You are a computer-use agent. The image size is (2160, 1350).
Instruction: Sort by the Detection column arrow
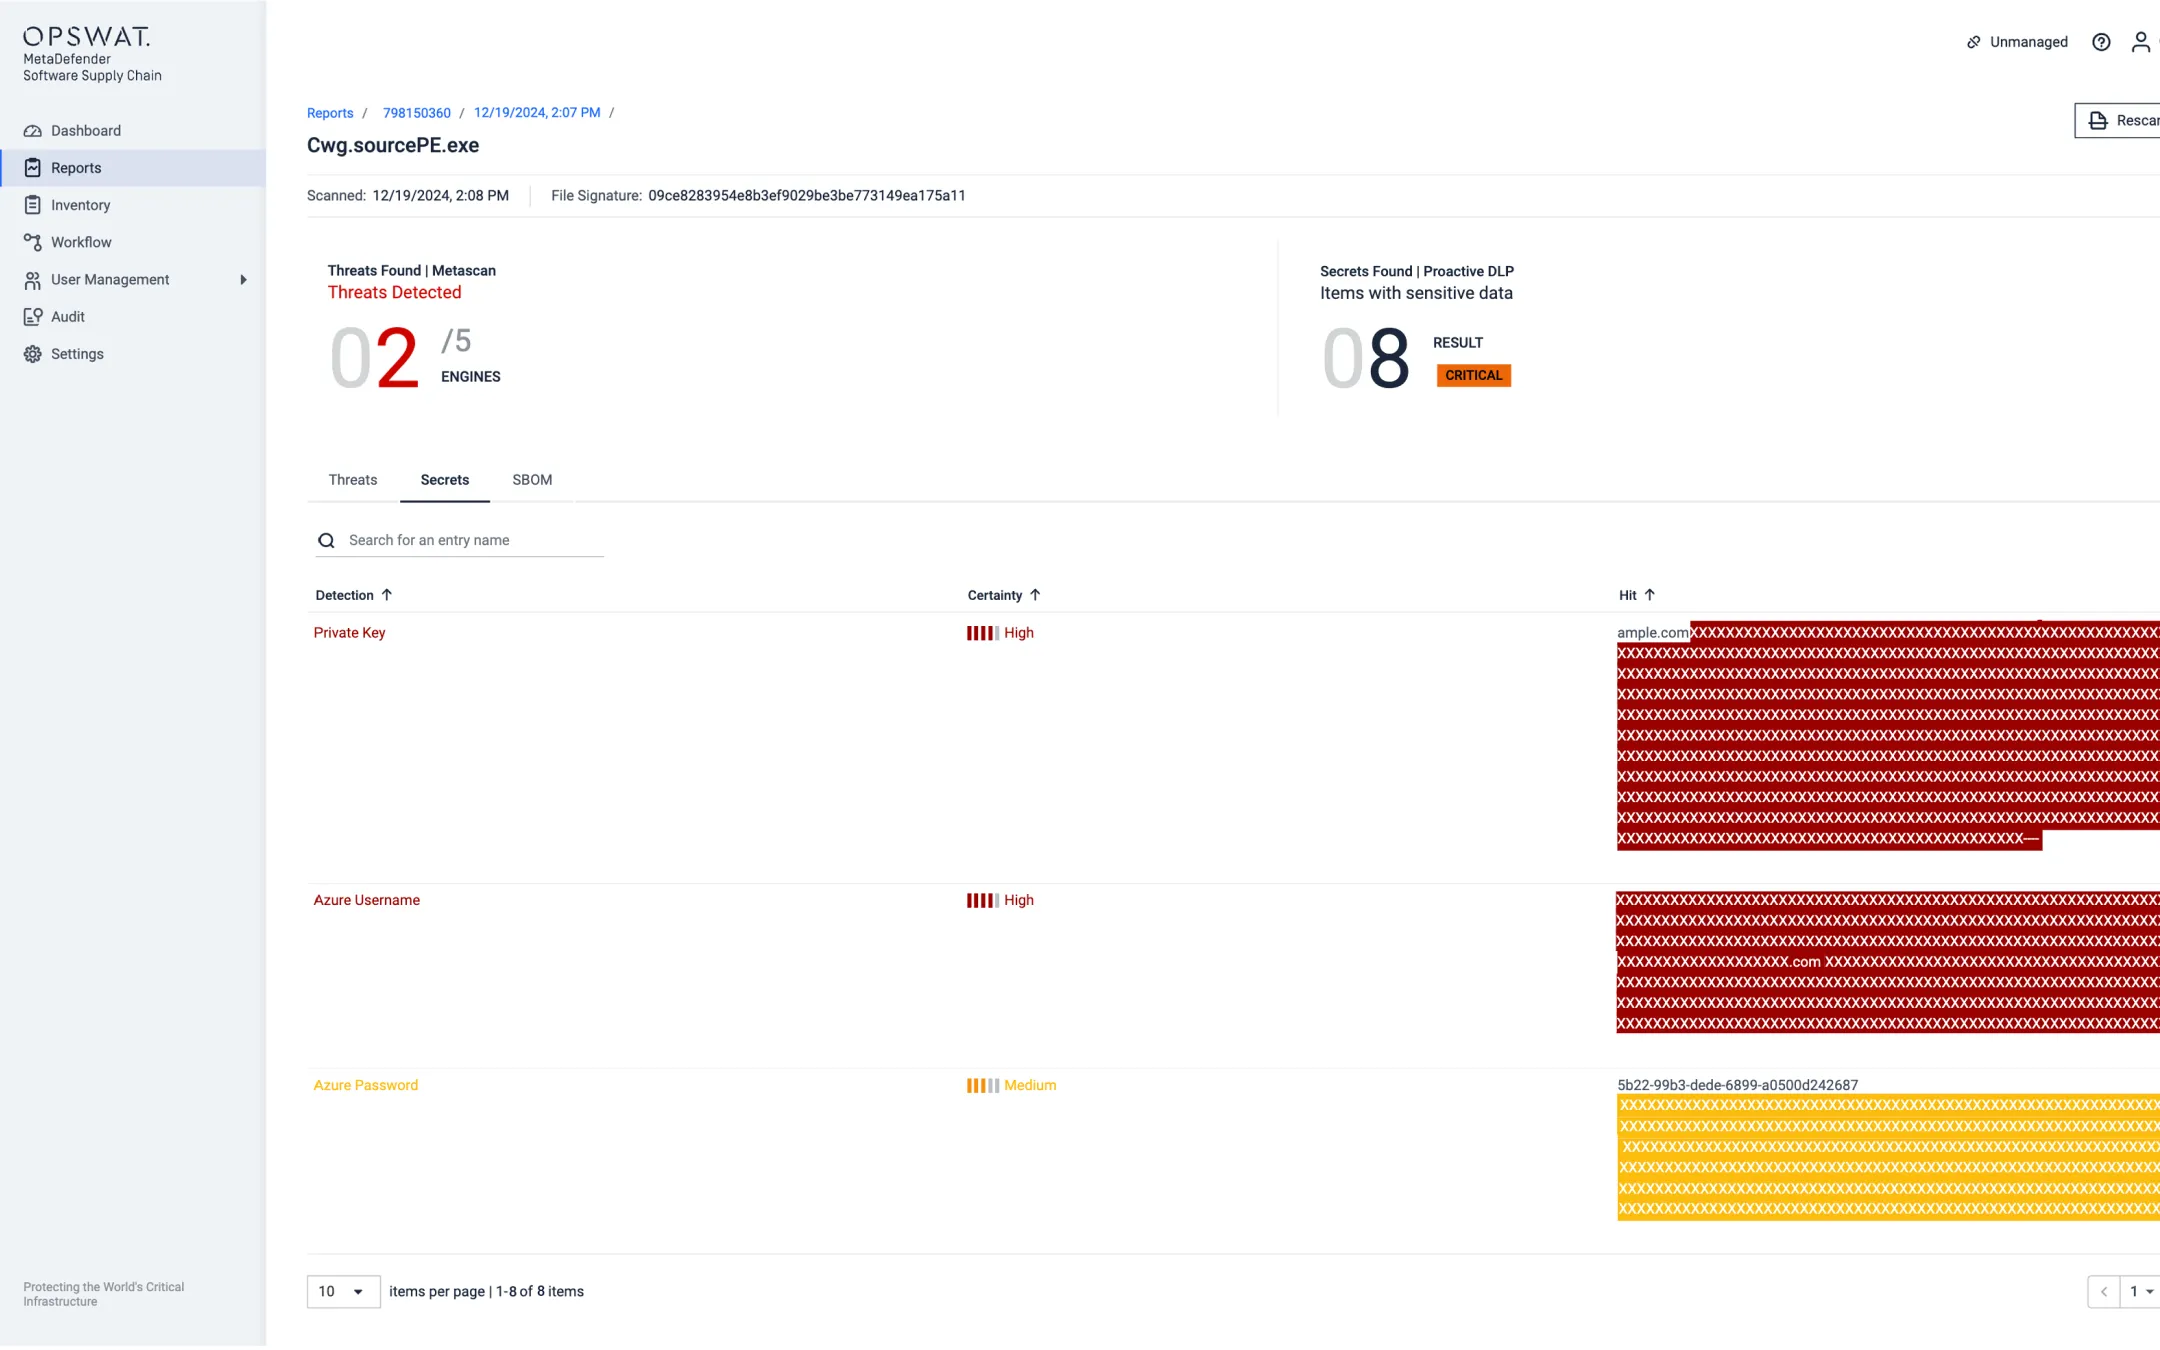click(x=387, y=595)
